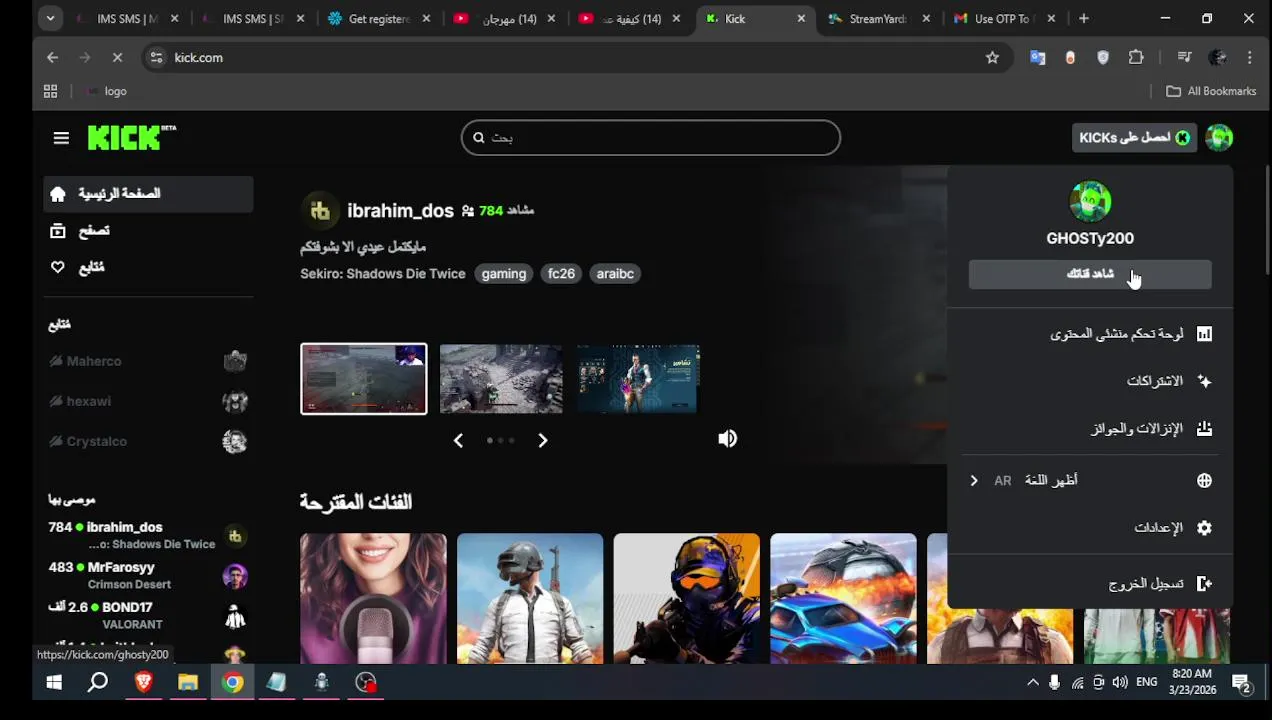The image size is (1272, 720).
Task: Open the logo bookmark
Action: pyautogui.click(x=107, y=91)
